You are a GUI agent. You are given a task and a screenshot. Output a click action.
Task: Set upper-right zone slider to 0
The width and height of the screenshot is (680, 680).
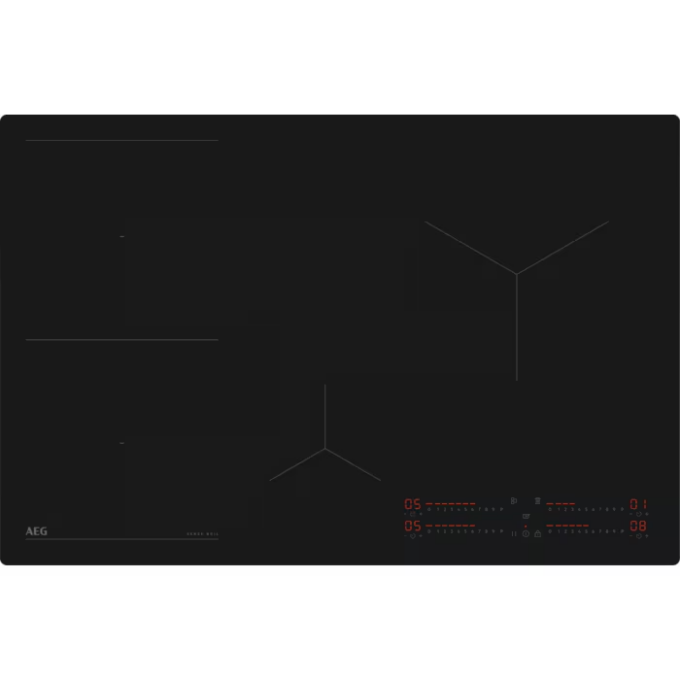[550, 509]
